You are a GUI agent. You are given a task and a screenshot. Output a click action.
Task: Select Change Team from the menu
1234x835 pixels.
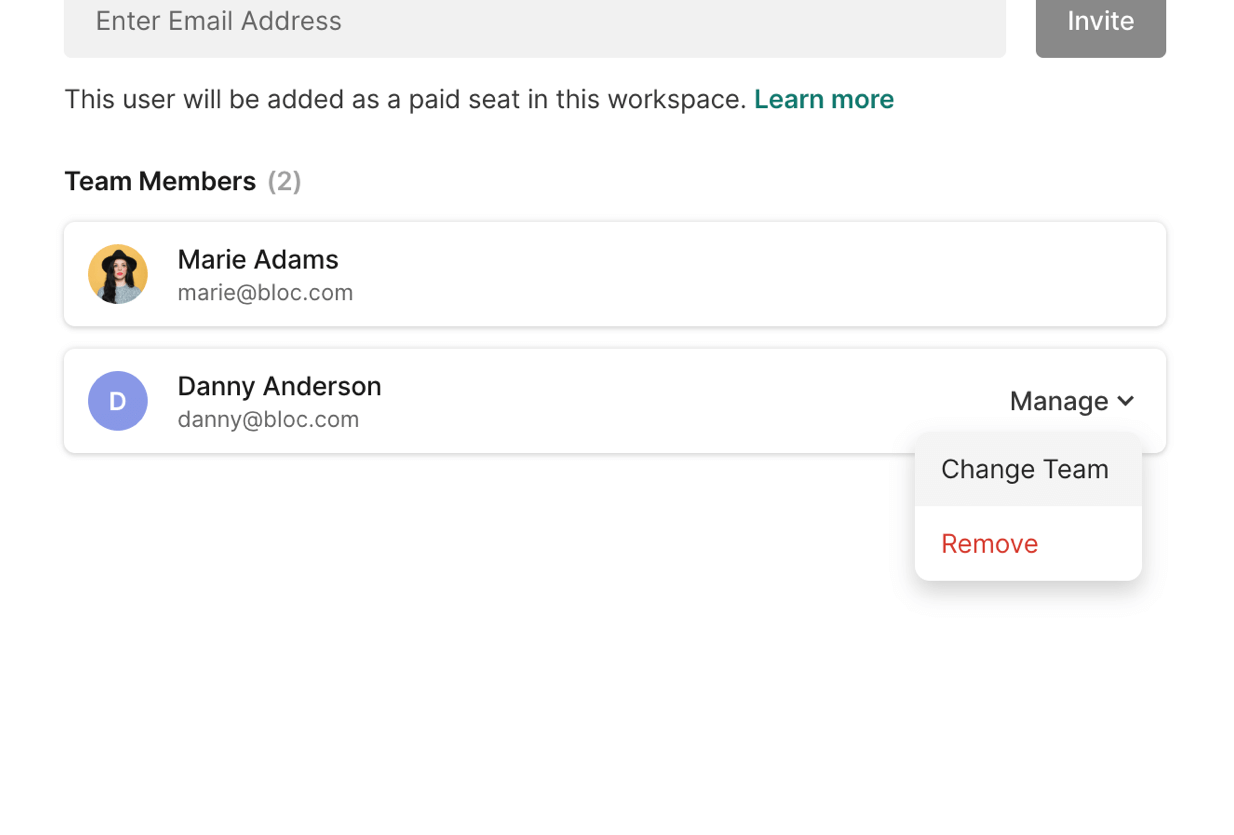(x=1025, y=469)
